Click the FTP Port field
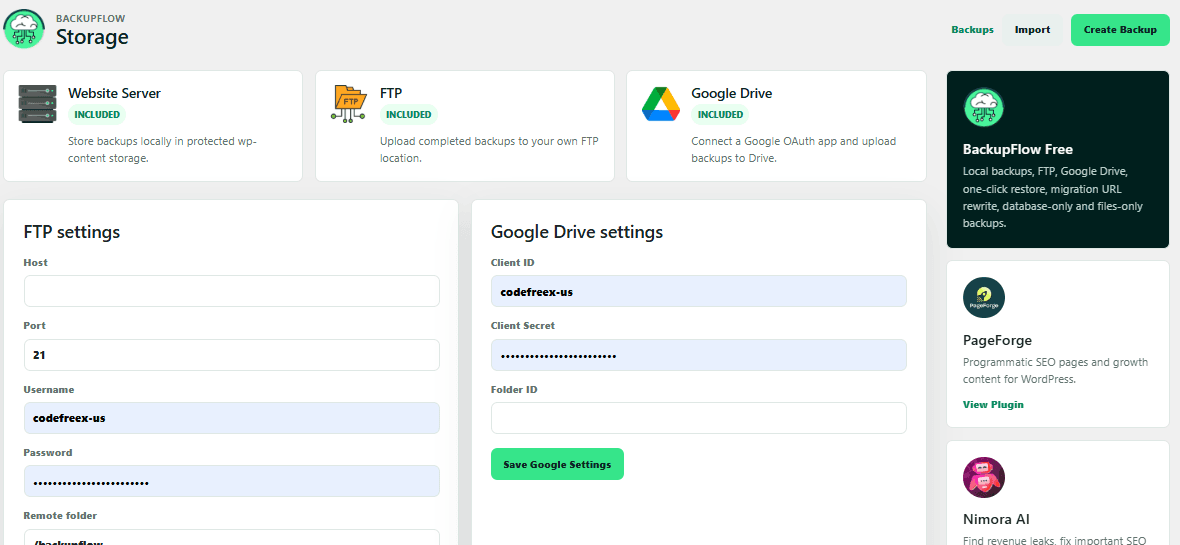Image resolution: width=1180 pixels, height=545 pixels. point(232,355)
